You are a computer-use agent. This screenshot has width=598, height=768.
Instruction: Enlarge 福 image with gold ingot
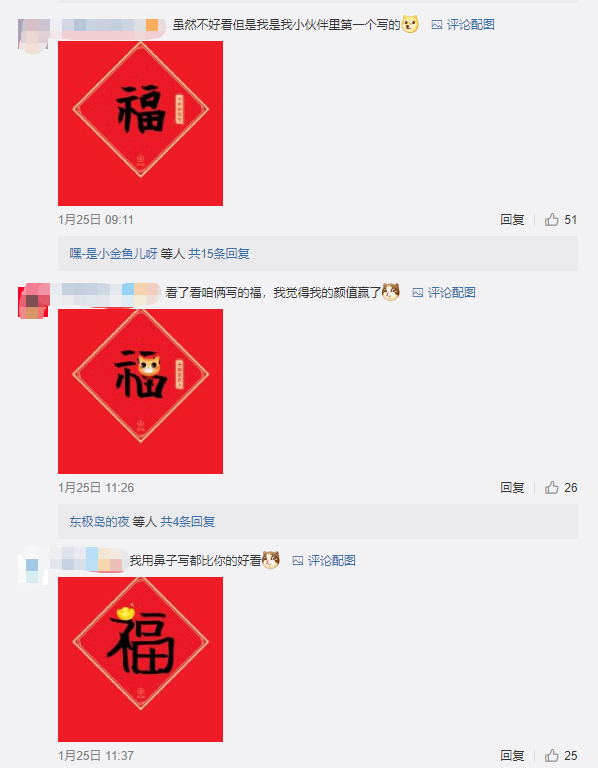[x=141, y=659]
